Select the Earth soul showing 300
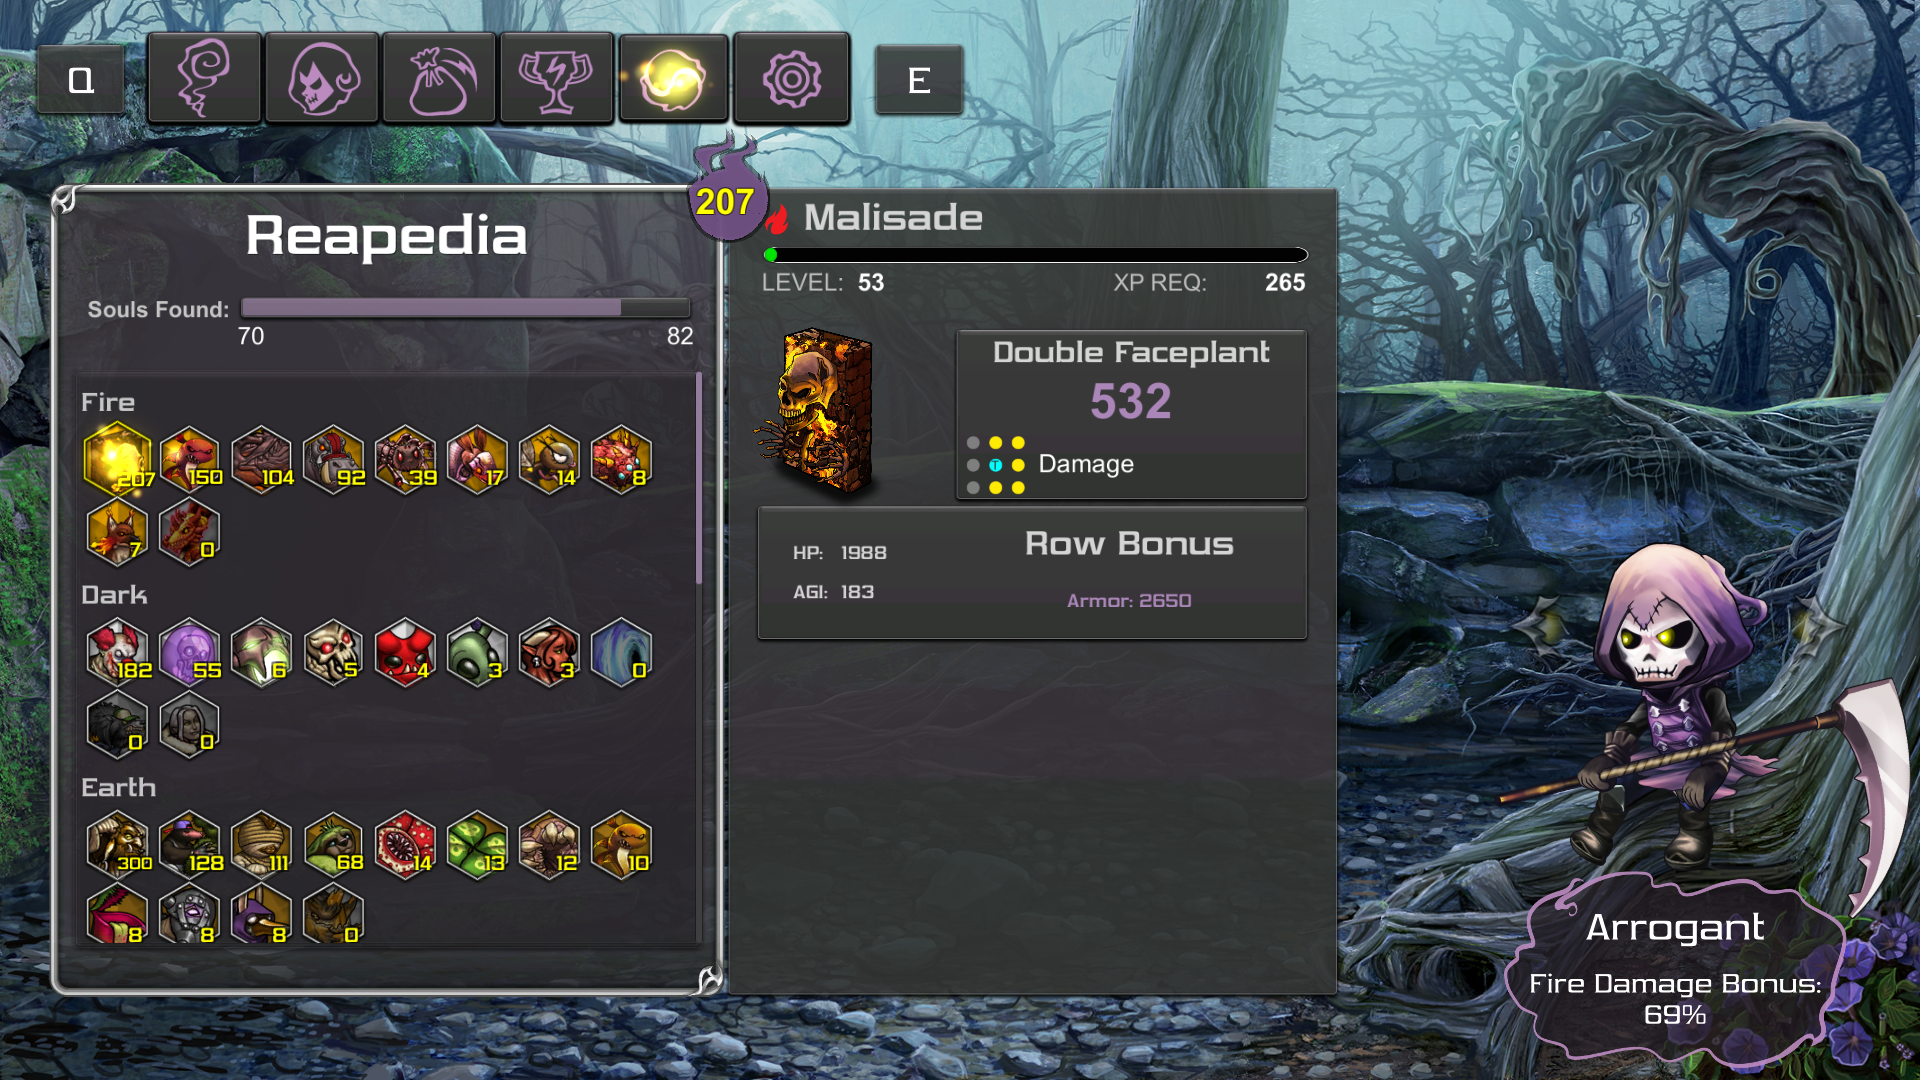 click(x=118, y=844)
